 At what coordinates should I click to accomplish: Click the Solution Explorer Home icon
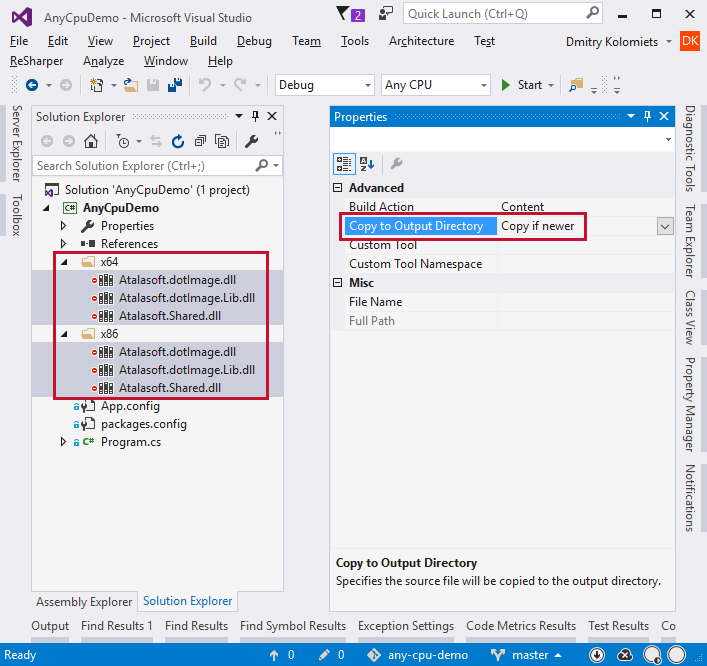click(91, 142)
